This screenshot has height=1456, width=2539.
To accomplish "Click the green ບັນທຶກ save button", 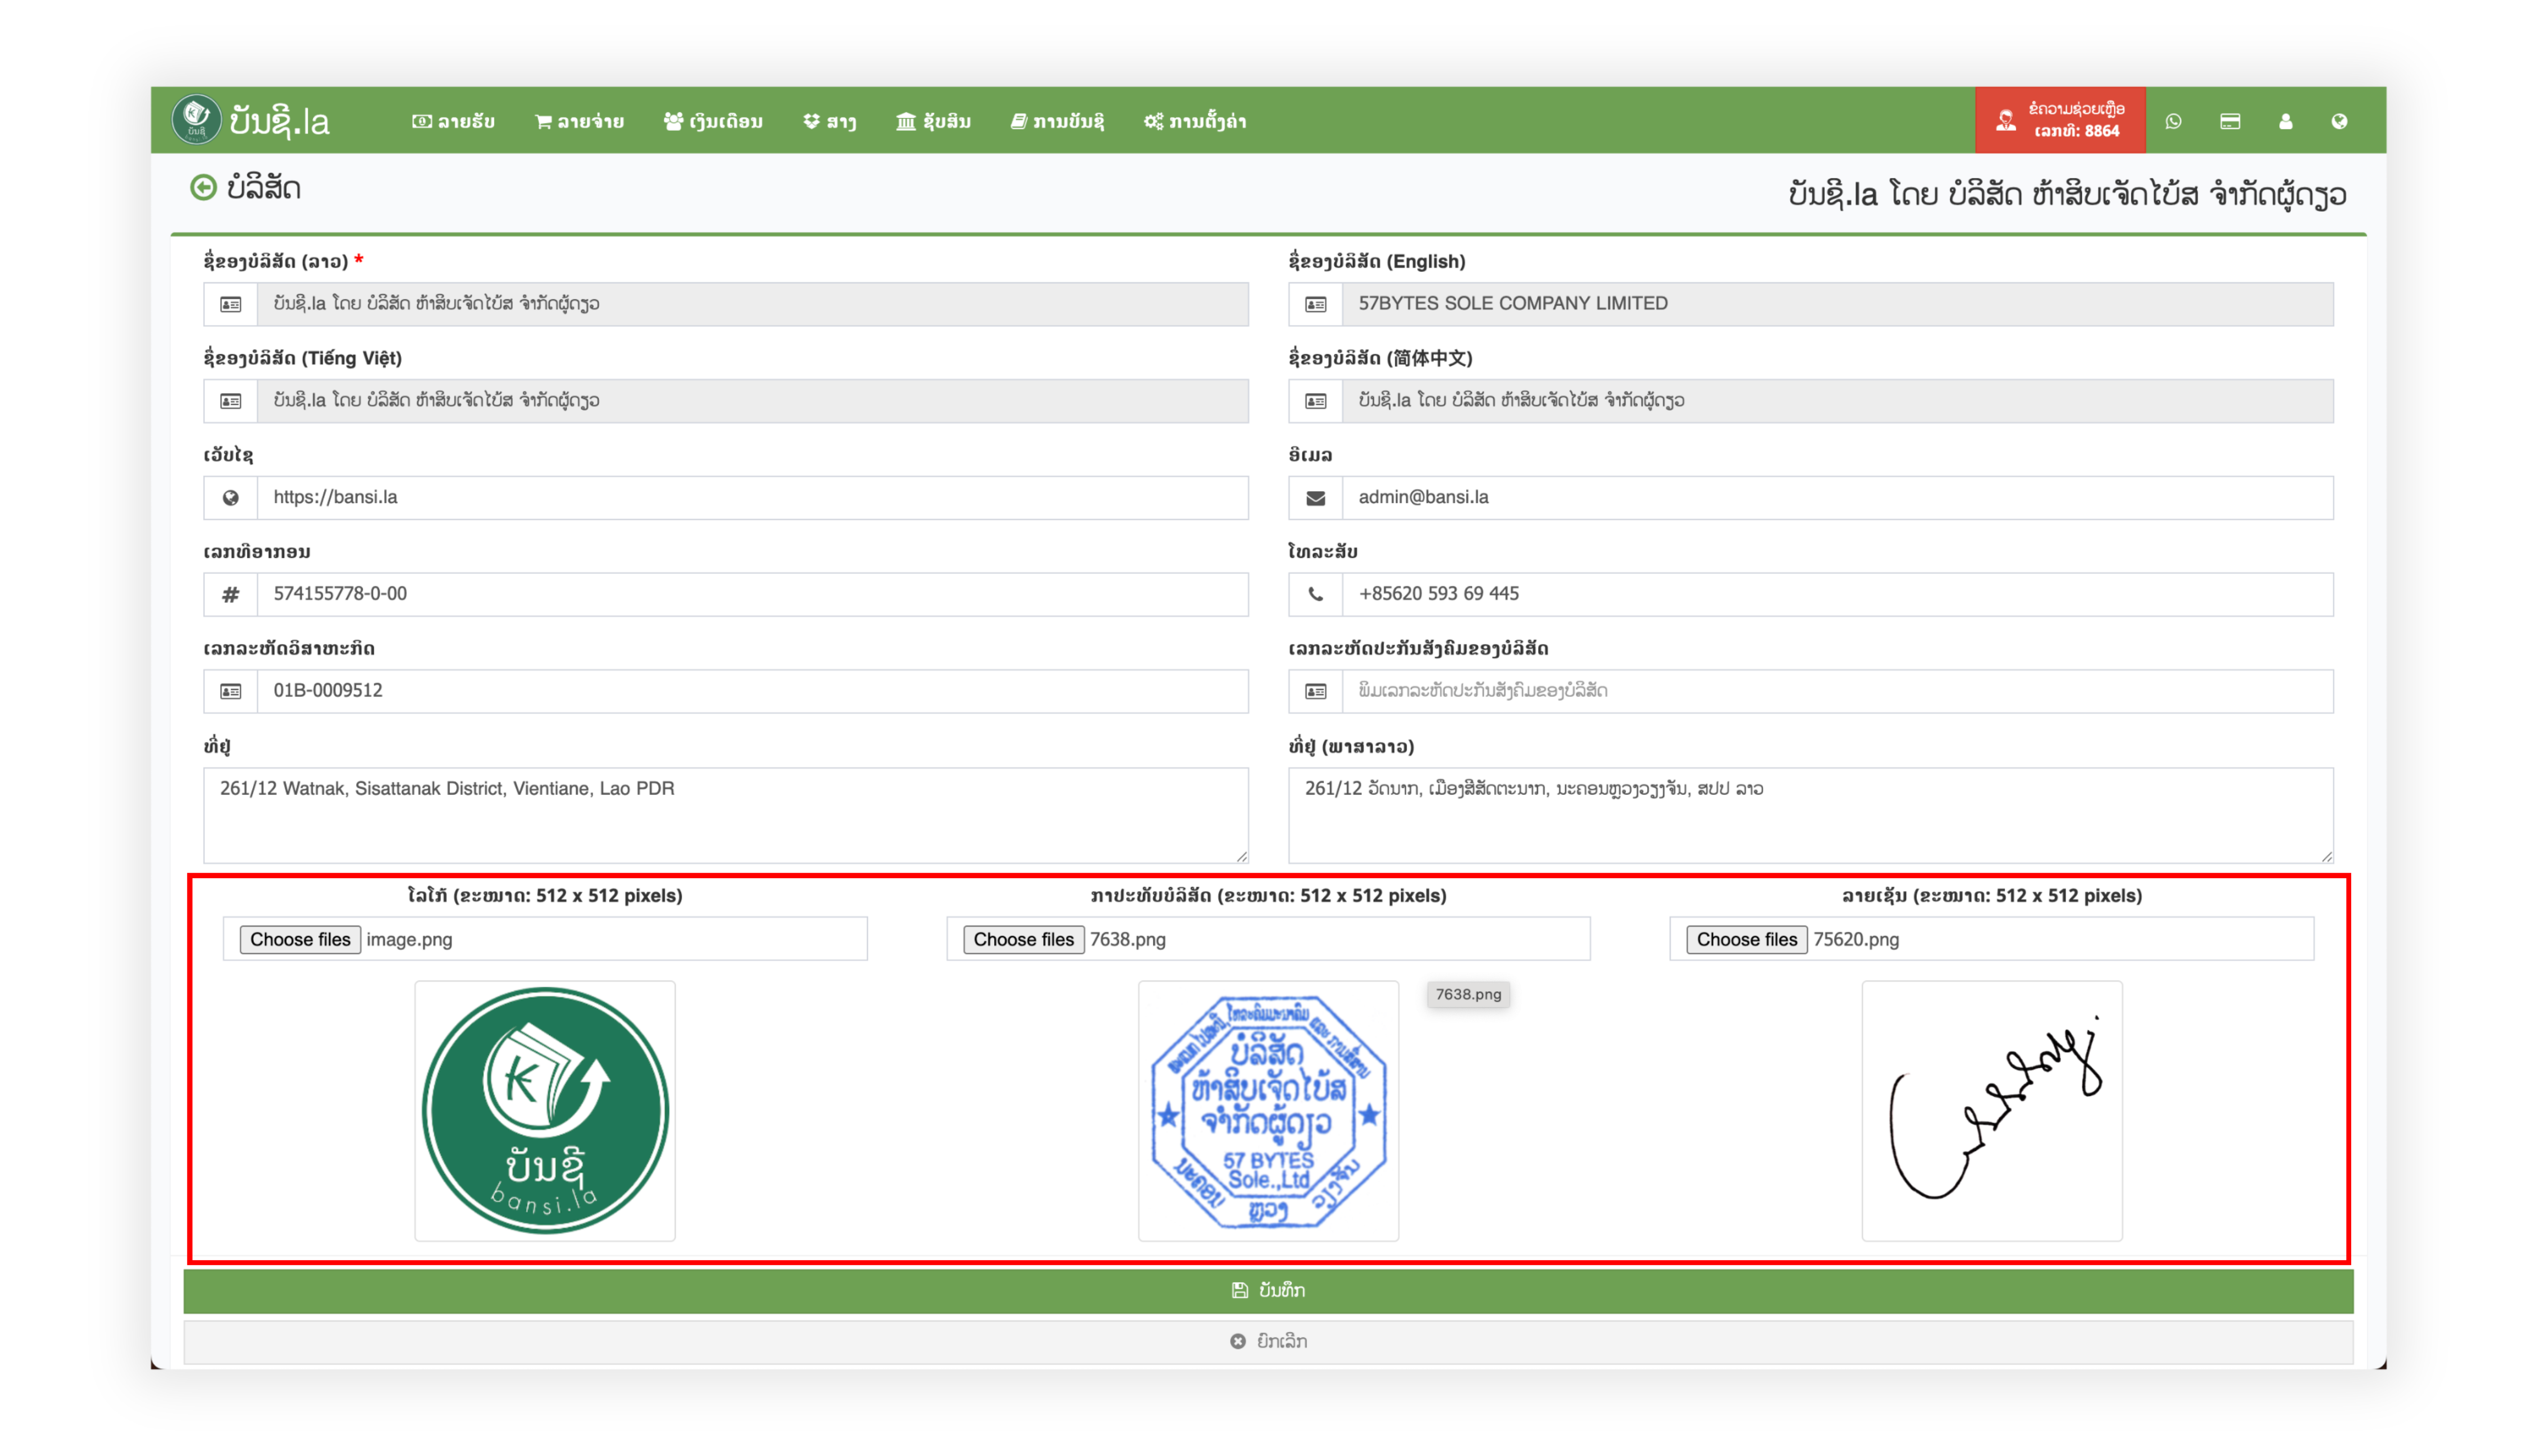I will coord(1268,1291).
